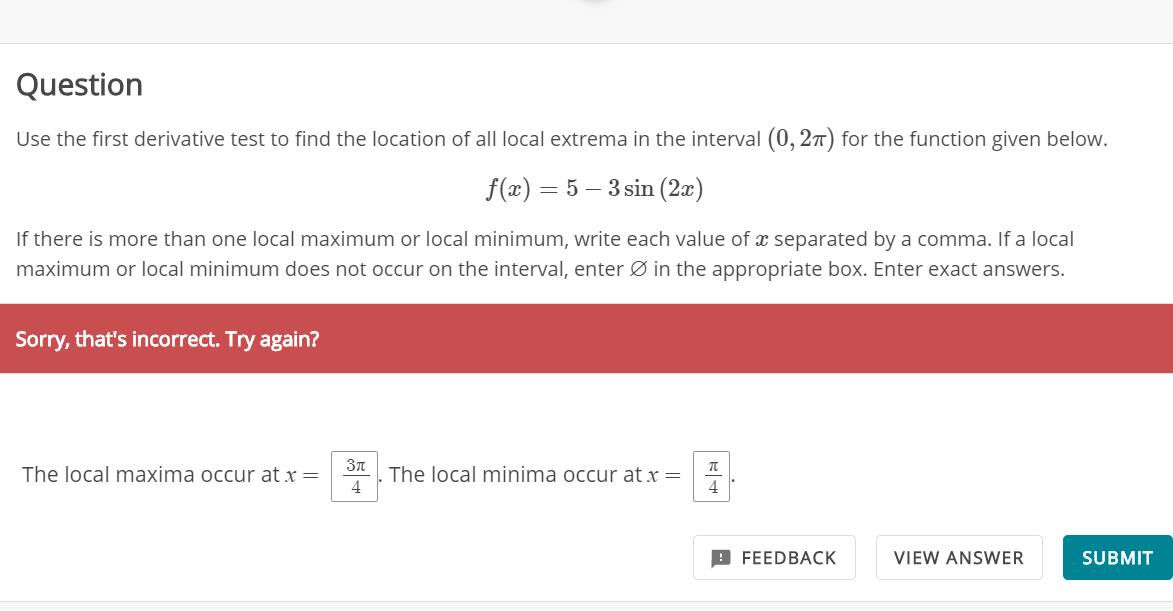Screen dimensions: 1173x611
Task: Click the VIEW ANSWER button
Action: (958, 557)
